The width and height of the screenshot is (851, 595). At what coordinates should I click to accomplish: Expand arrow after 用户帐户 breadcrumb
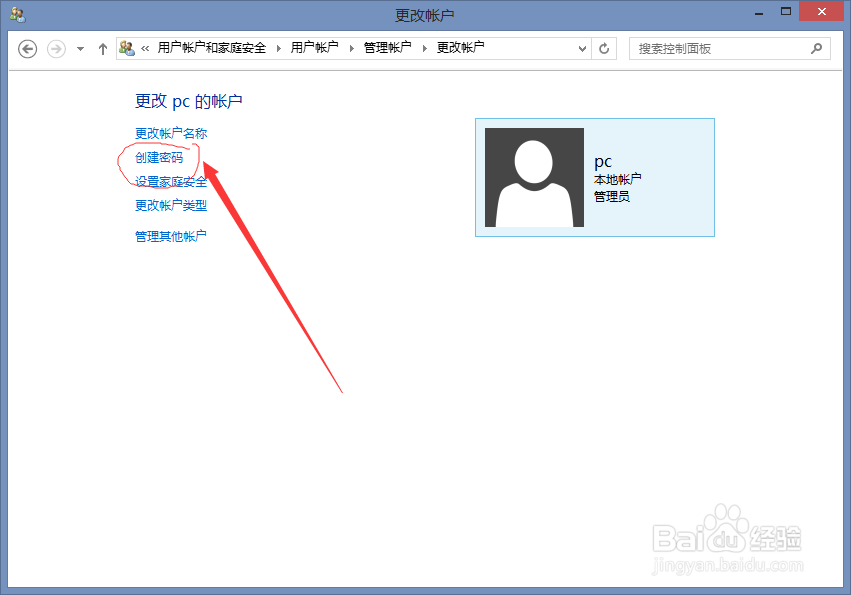(352, 48)
